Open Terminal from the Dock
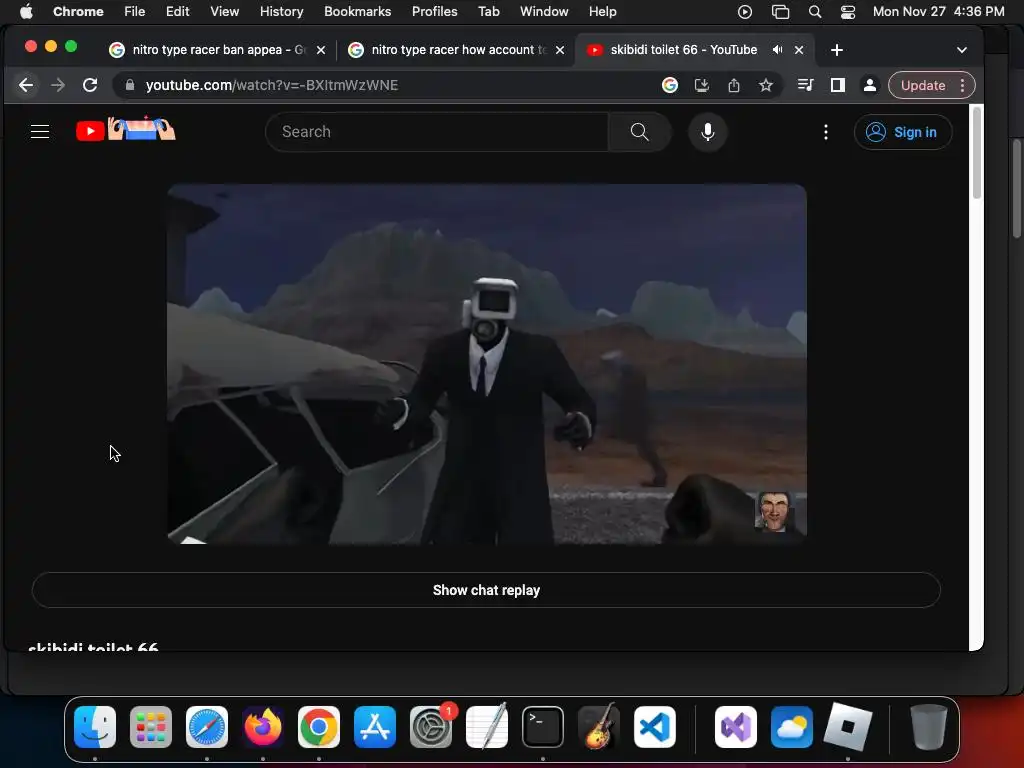The width and height of the screenshot is (1024, 768). tap(543, 727)
